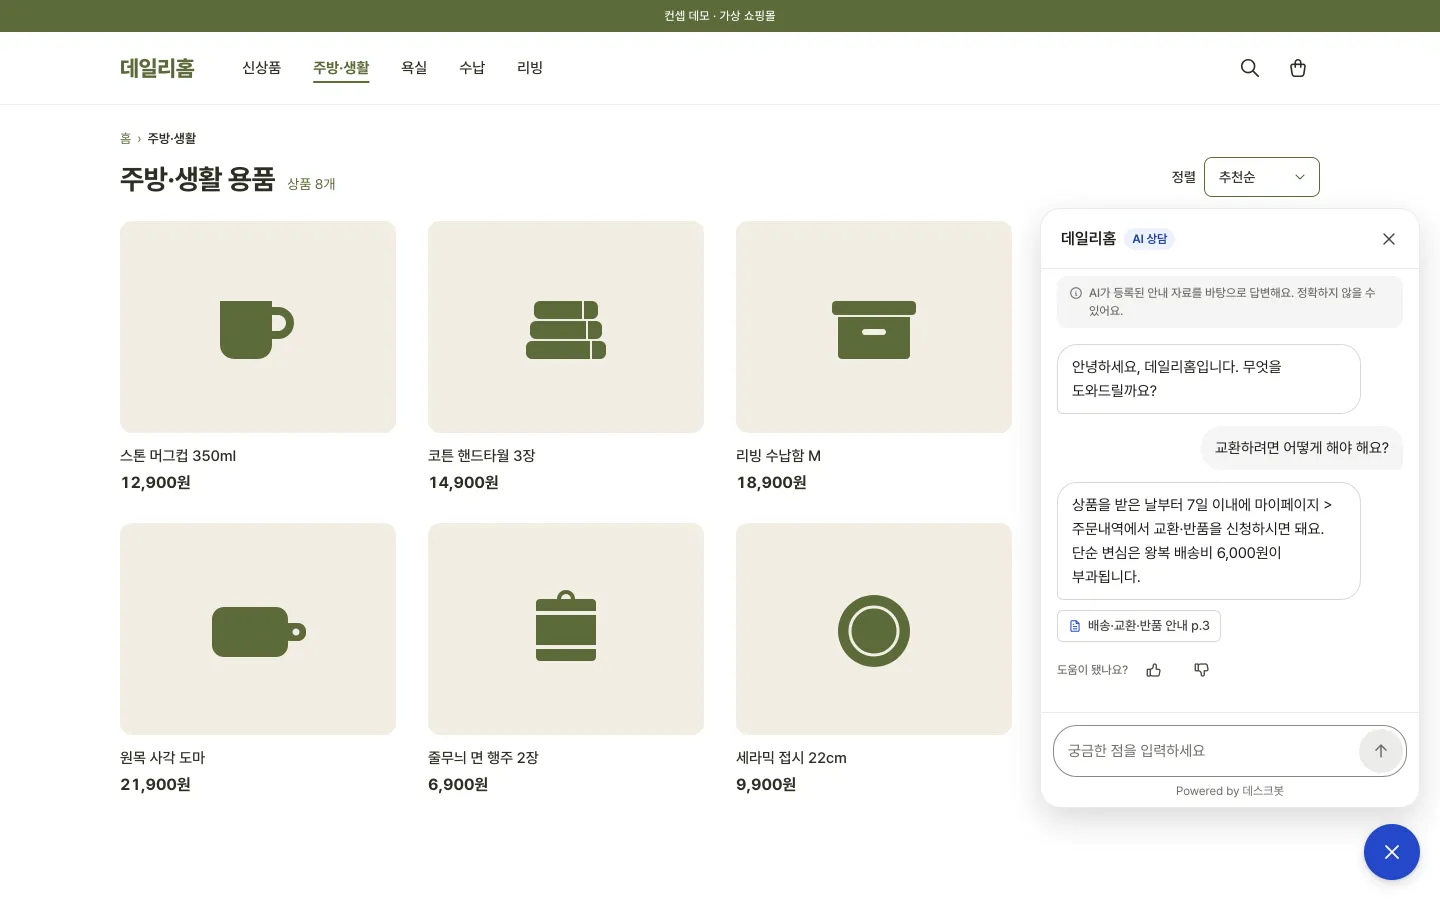Close the AI chat panel with the X

[x=1389, y=239]
